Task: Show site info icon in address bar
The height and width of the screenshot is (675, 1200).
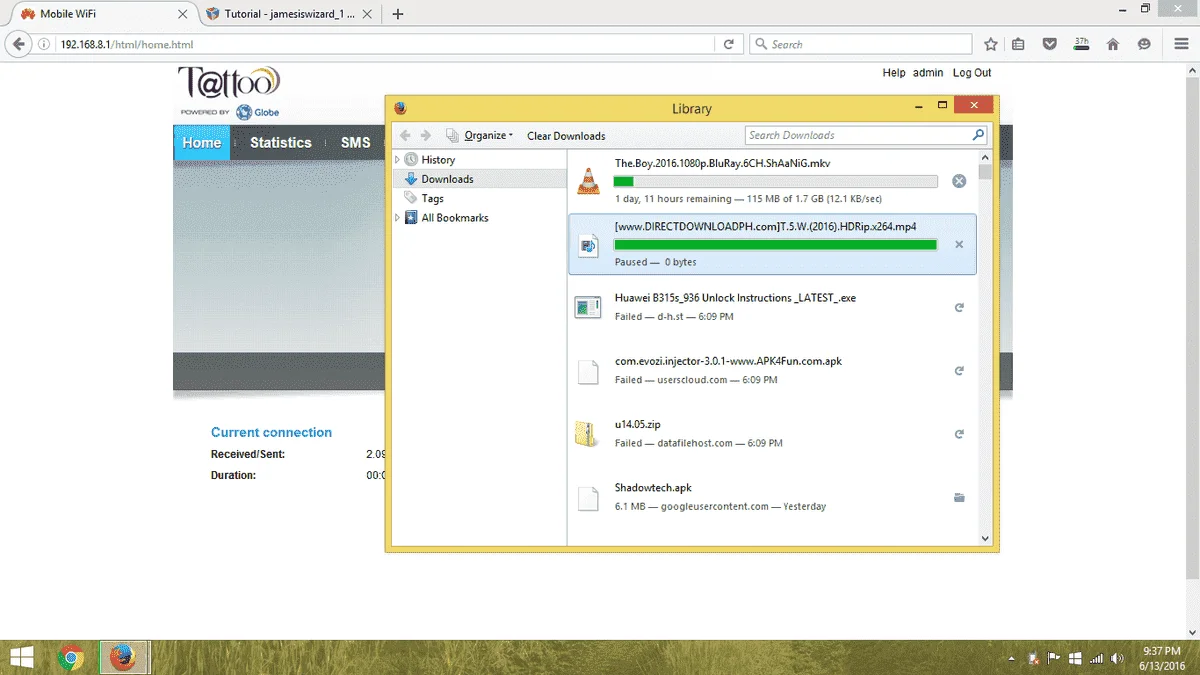Action: [44, 44]
